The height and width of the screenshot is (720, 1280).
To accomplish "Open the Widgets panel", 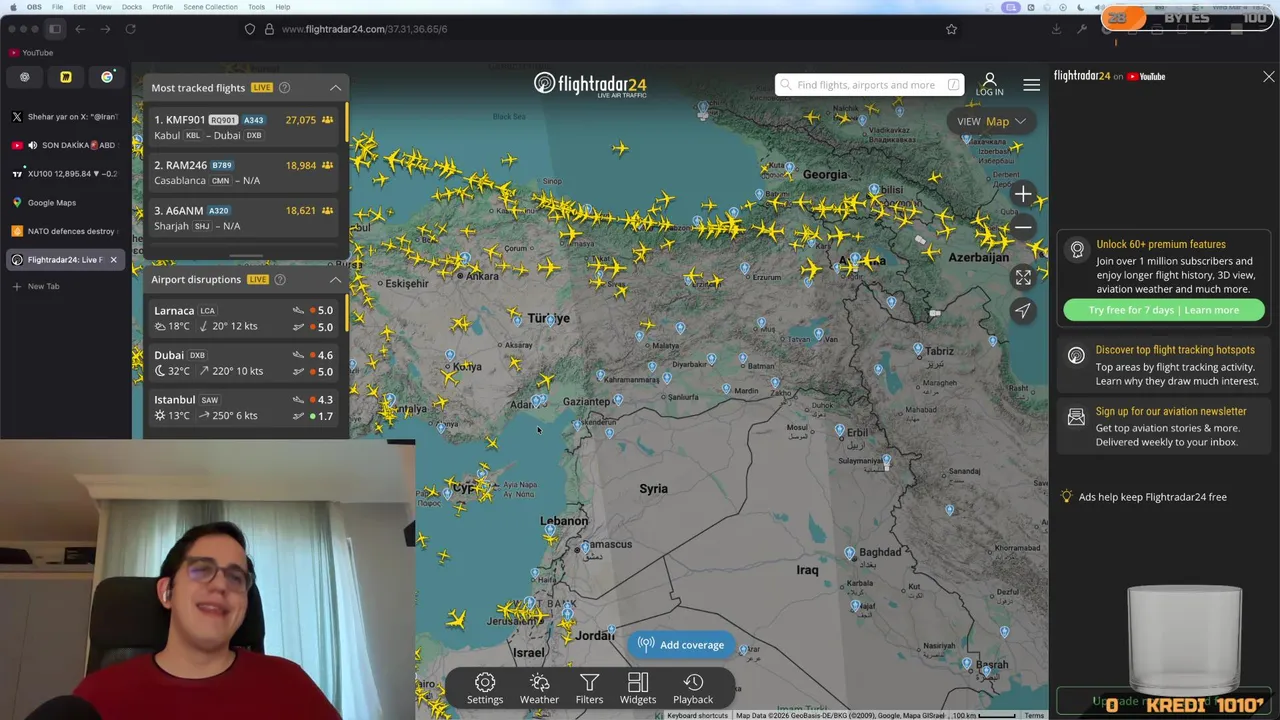I will coord(638,688).
